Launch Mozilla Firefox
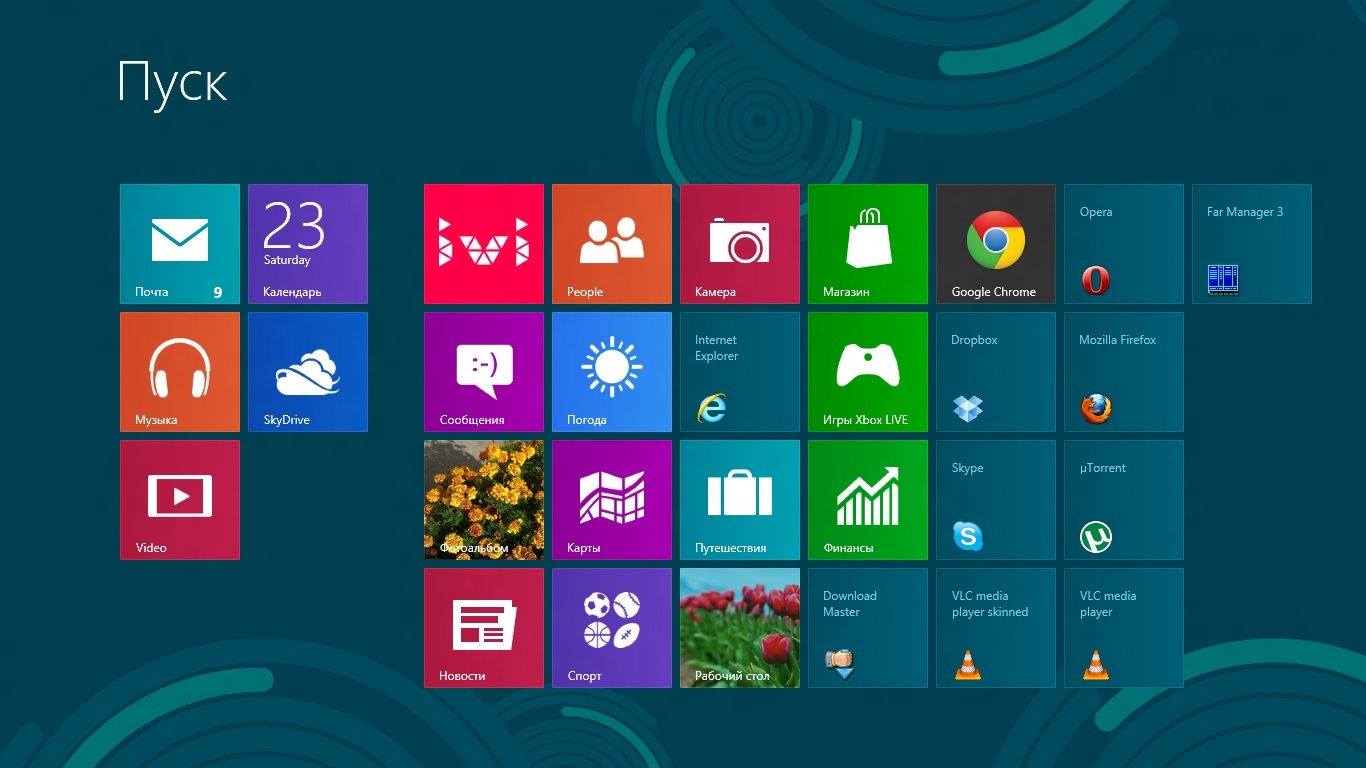This screenshot has height=768, width=1366. tap(1123, 371)
